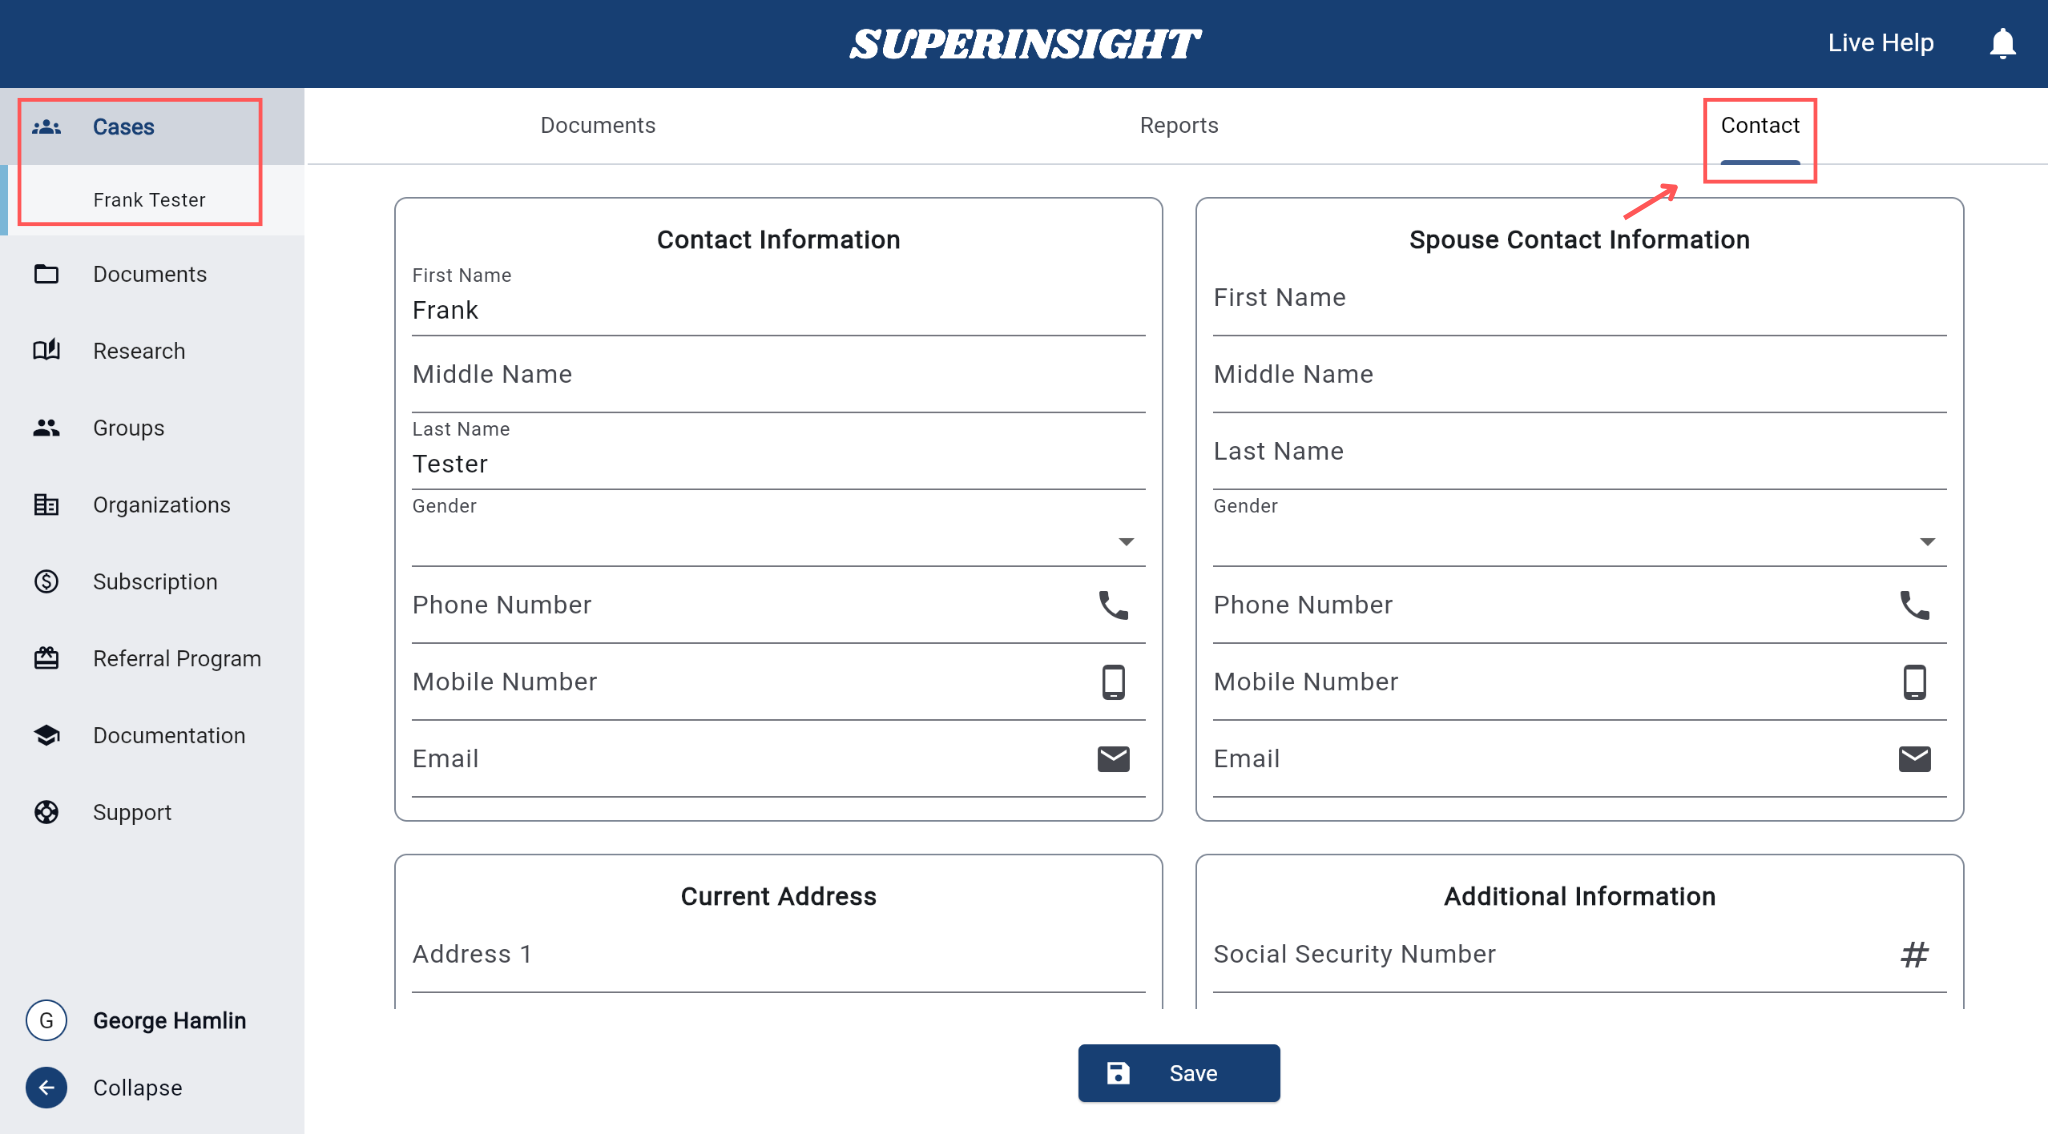Screen dimensions: 2048x1134
Task: Click the Subscription dollar icon
Action: pyautogui.click(x=46, y=582)
